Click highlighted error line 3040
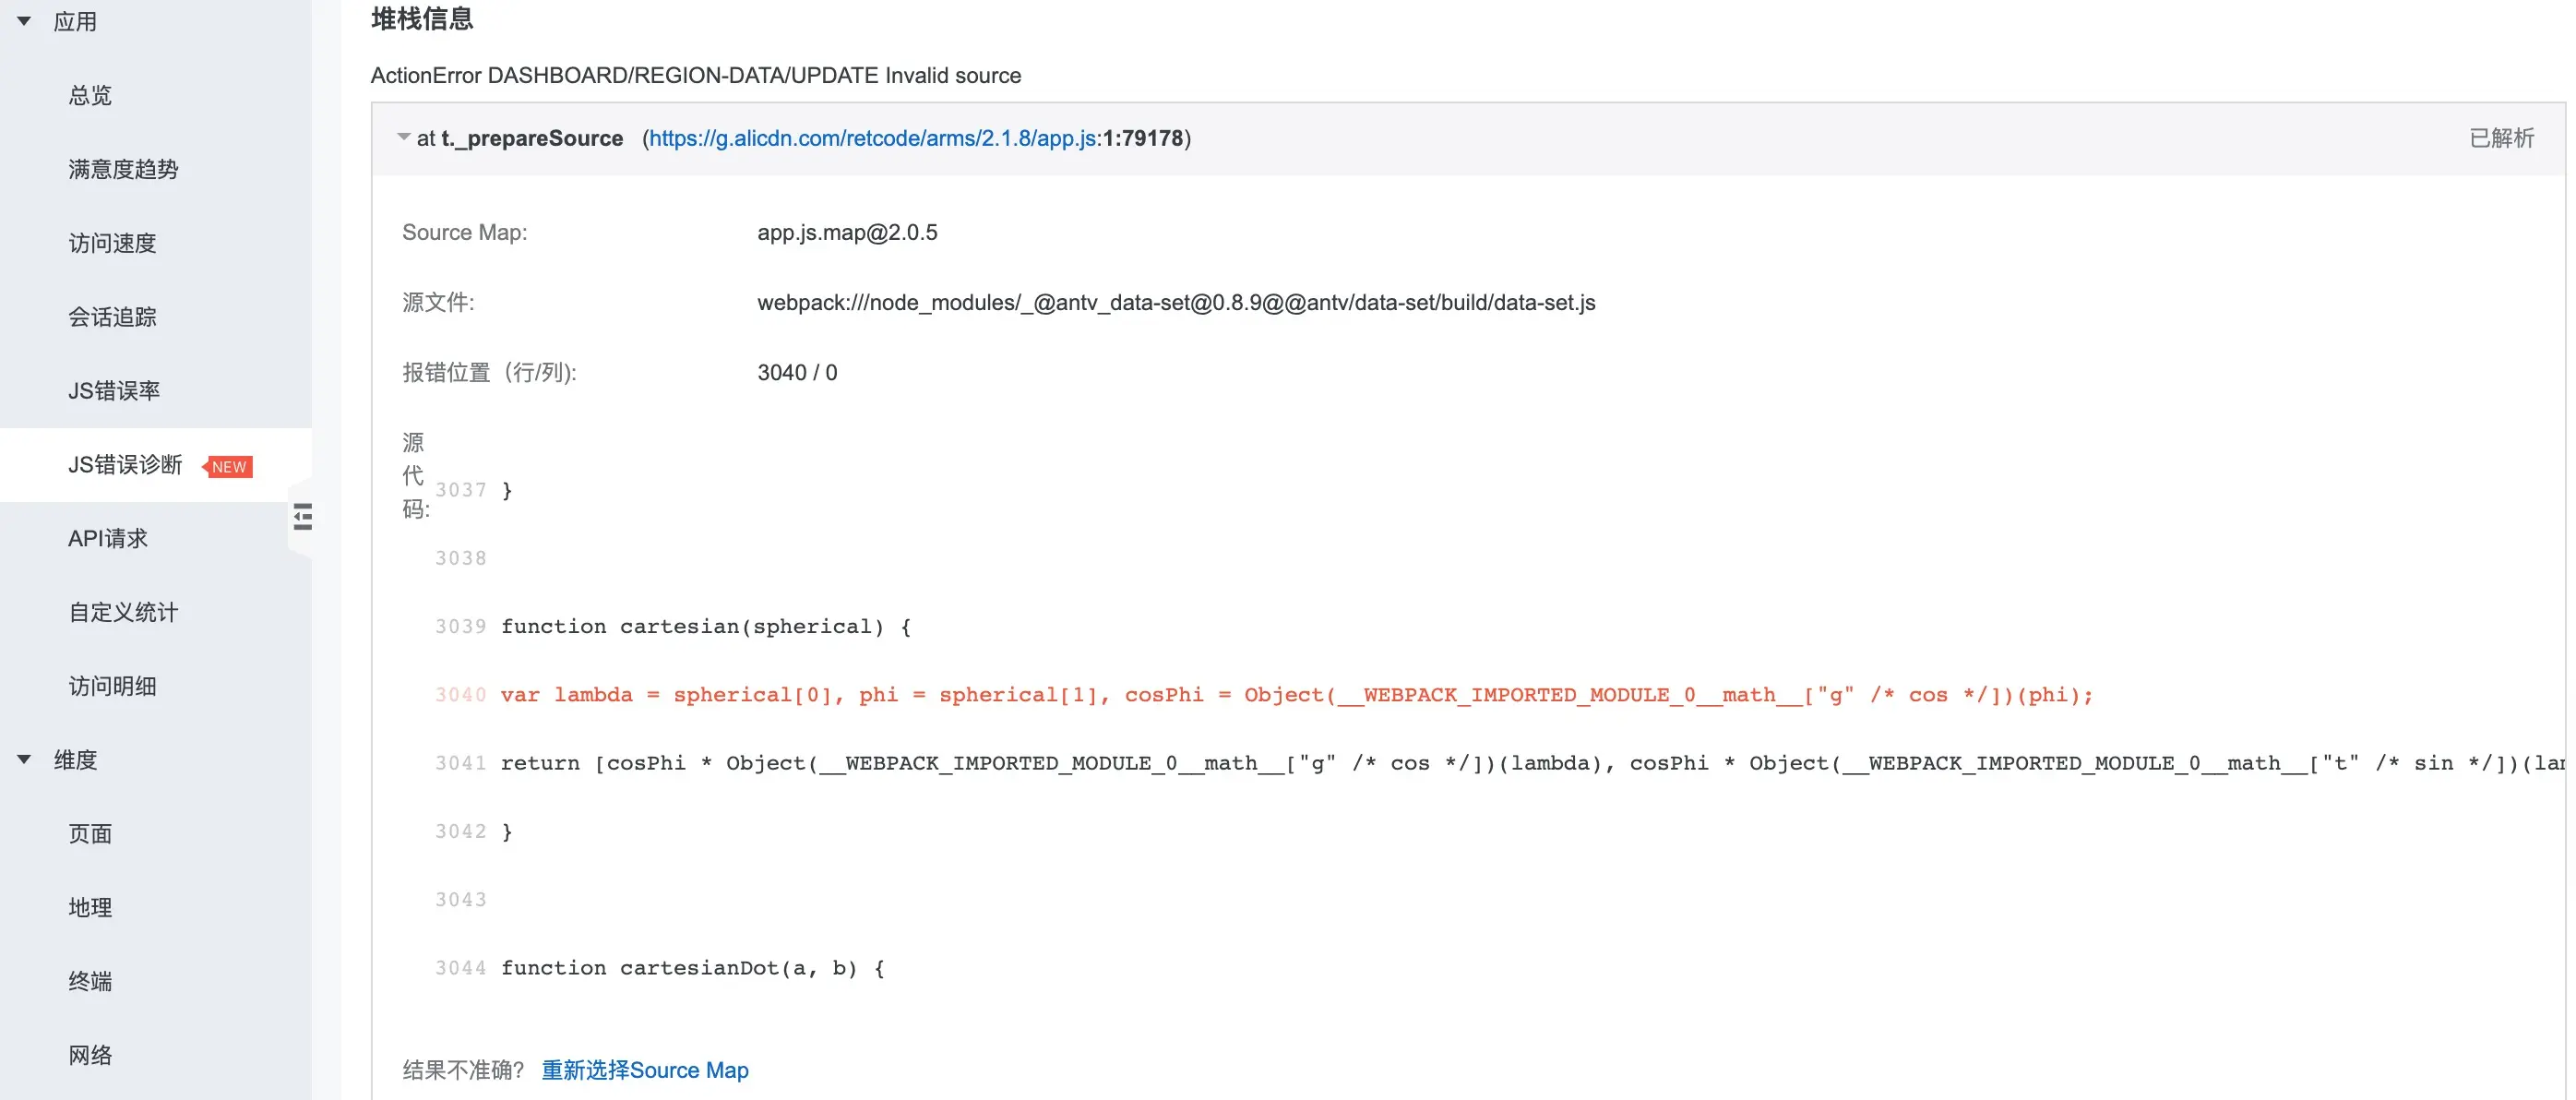 pyautogui.click(x=1295, y=695)
